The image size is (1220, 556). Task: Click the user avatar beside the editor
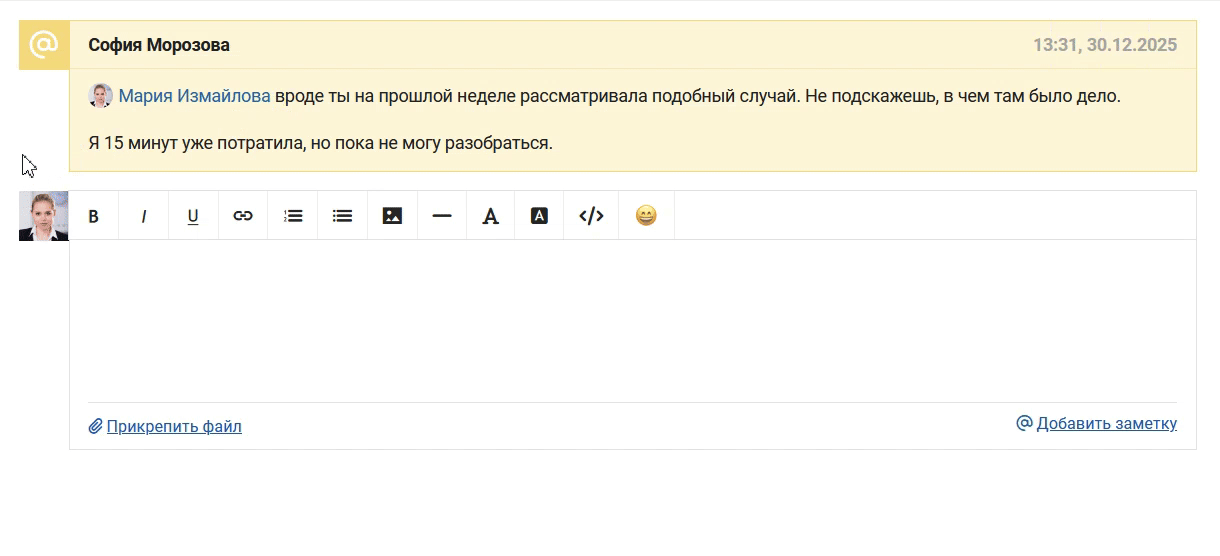pos(44,216)
